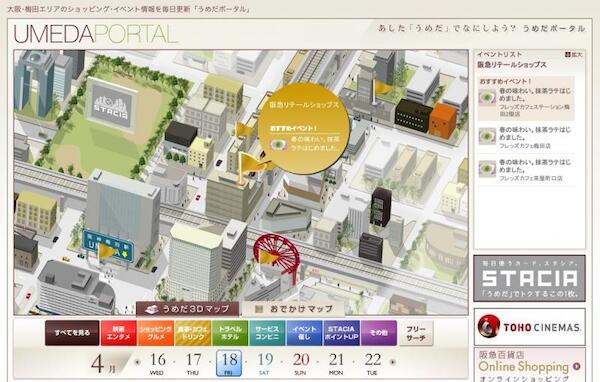Filter by STACIA ポイントUP category
The width and height of the screenshot is (600, 382).
[341, 333]
